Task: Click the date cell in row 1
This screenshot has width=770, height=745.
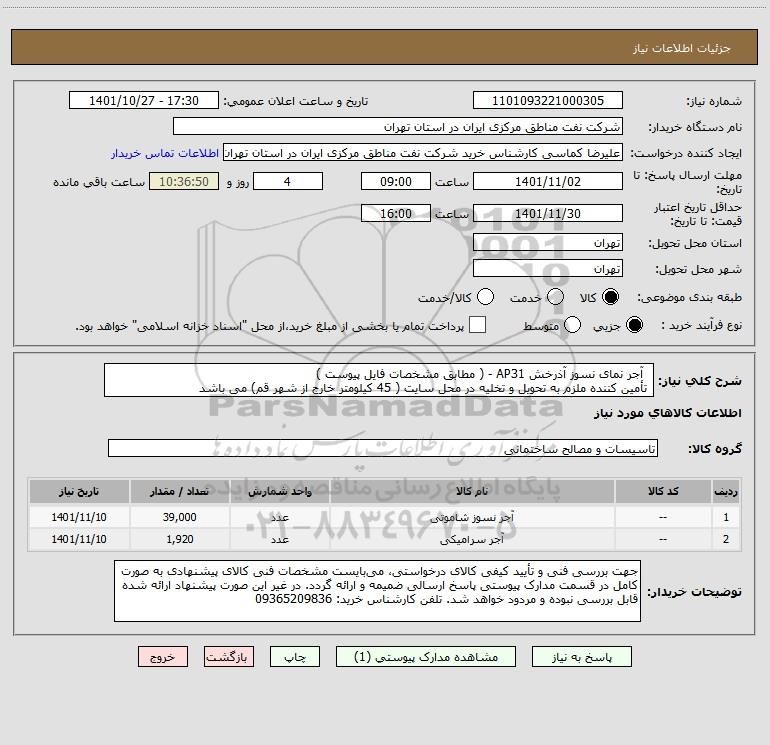Action: point(79,517)
